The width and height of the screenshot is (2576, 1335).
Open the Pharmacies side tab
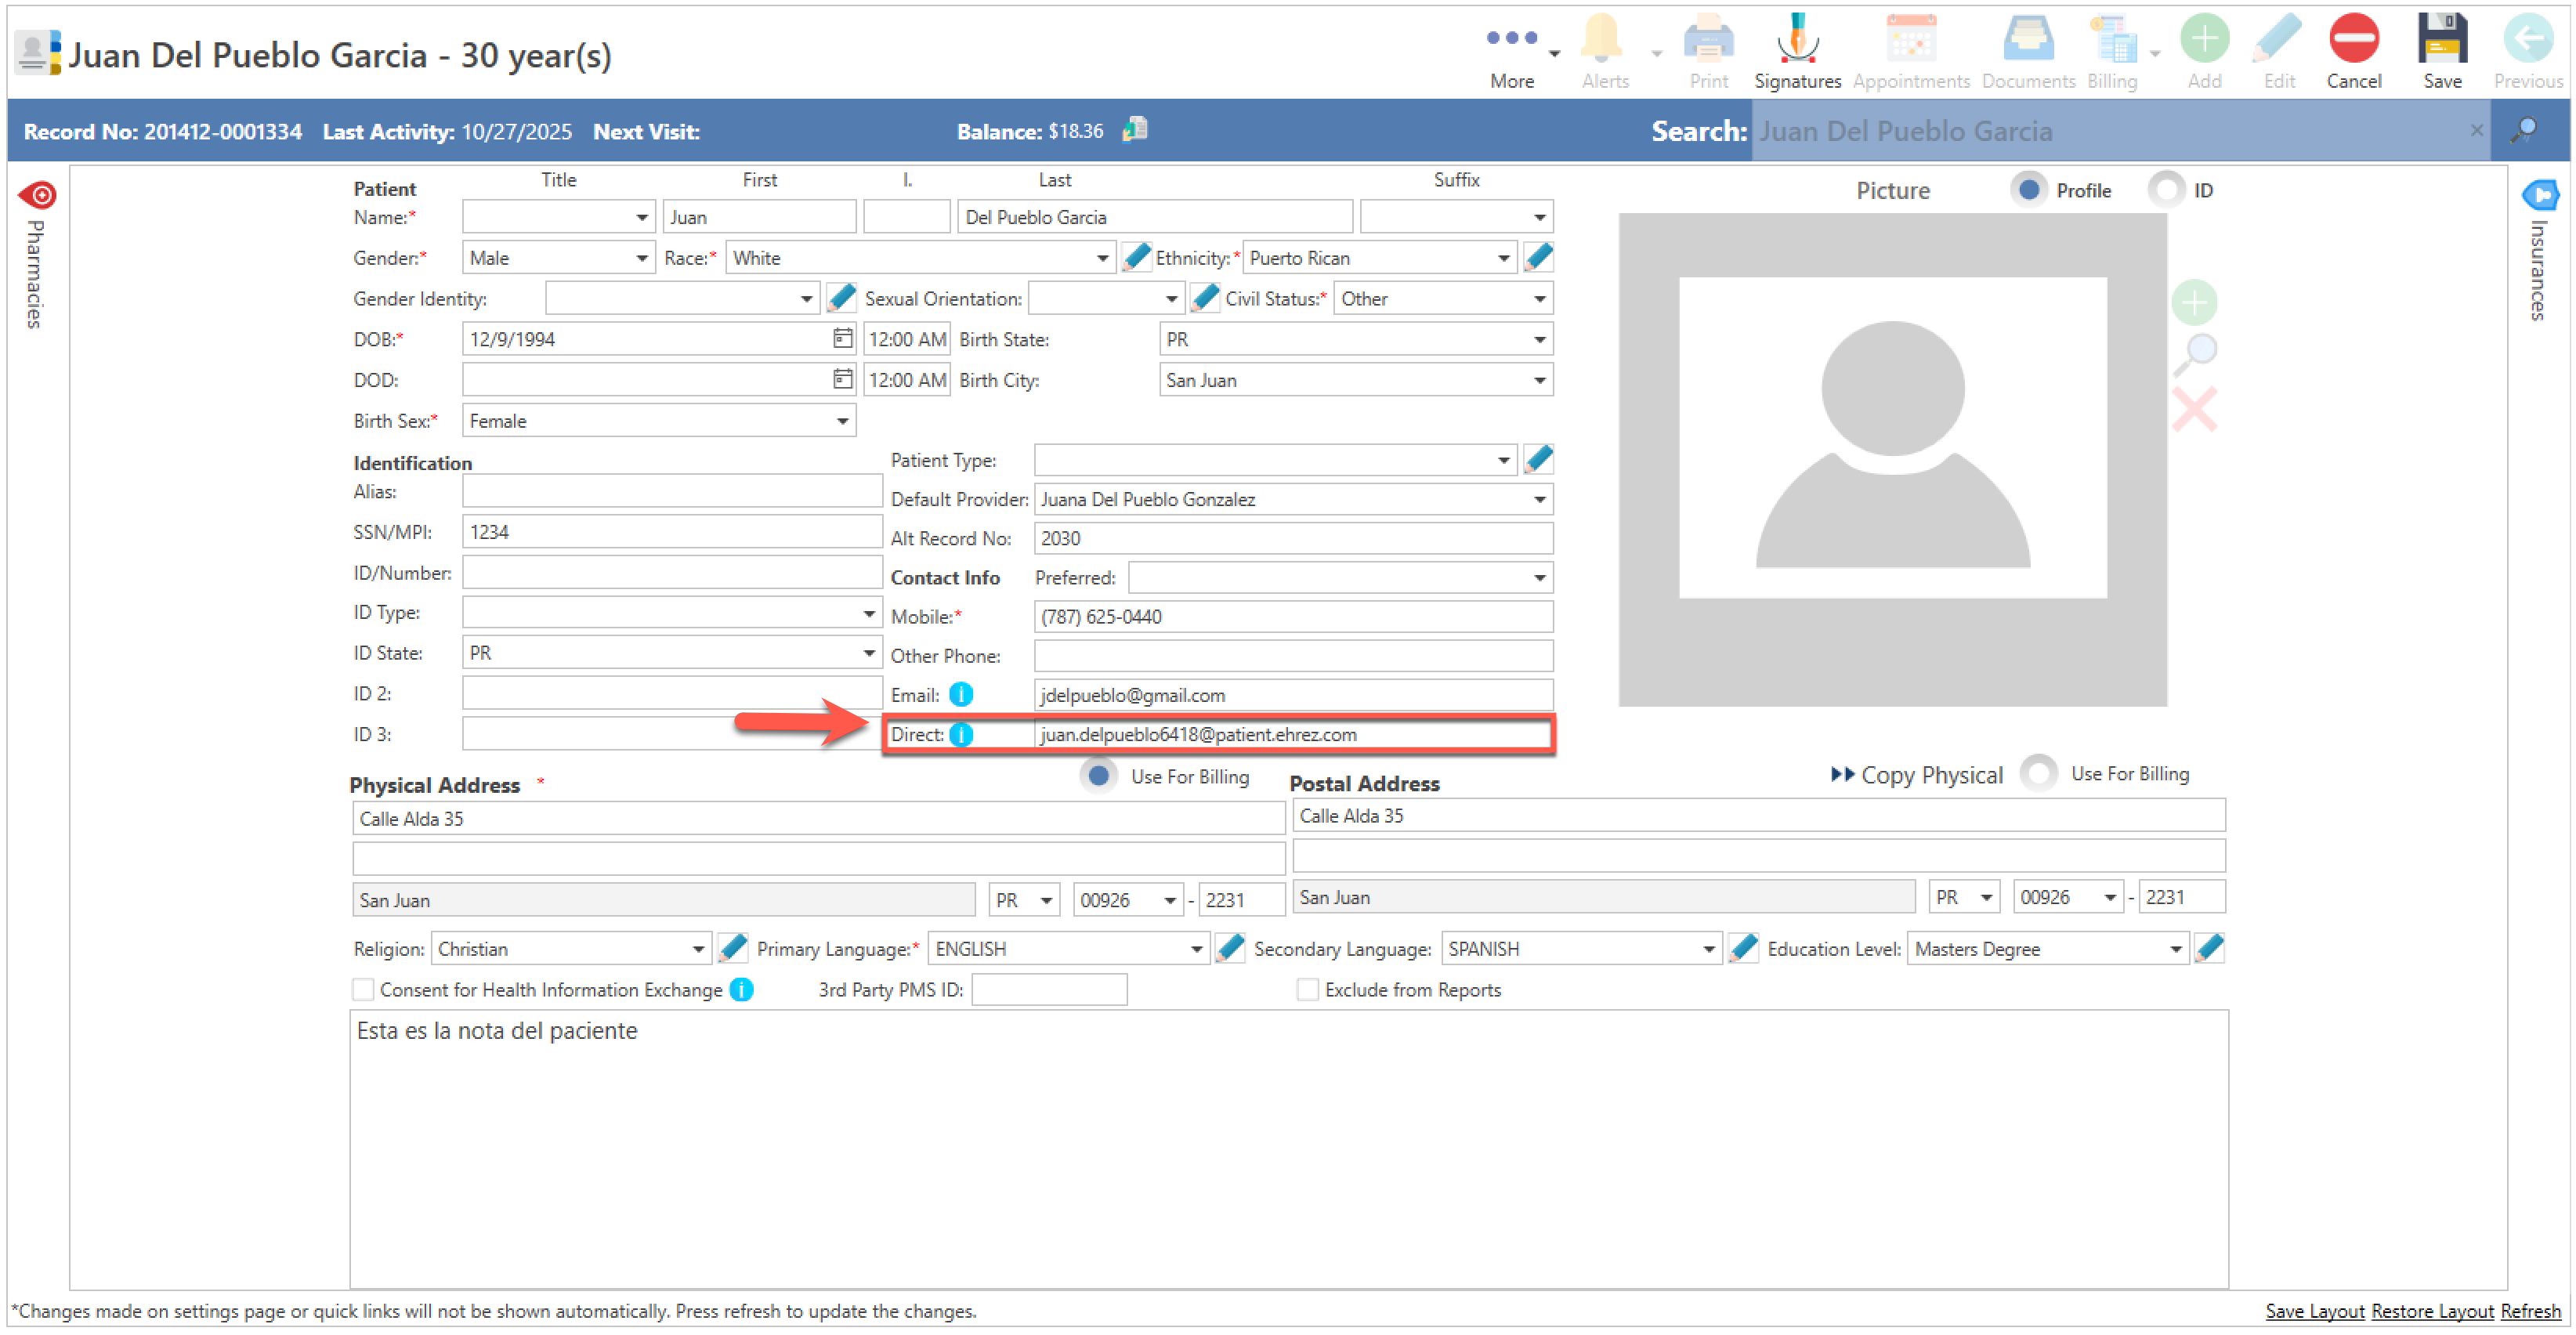(x=36, y=256)
